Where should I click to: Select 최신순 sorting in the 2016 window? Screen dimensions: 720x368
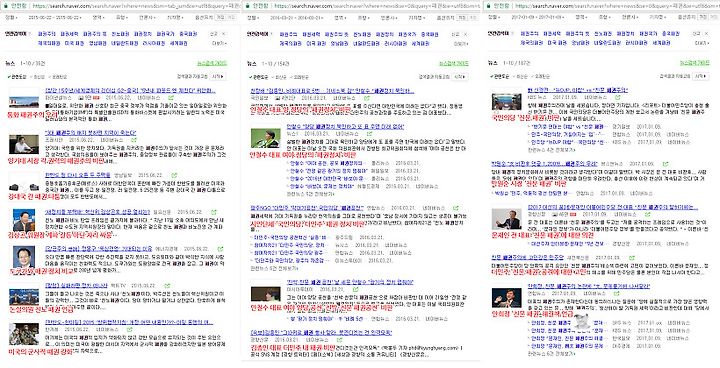[x=280, y=77]
